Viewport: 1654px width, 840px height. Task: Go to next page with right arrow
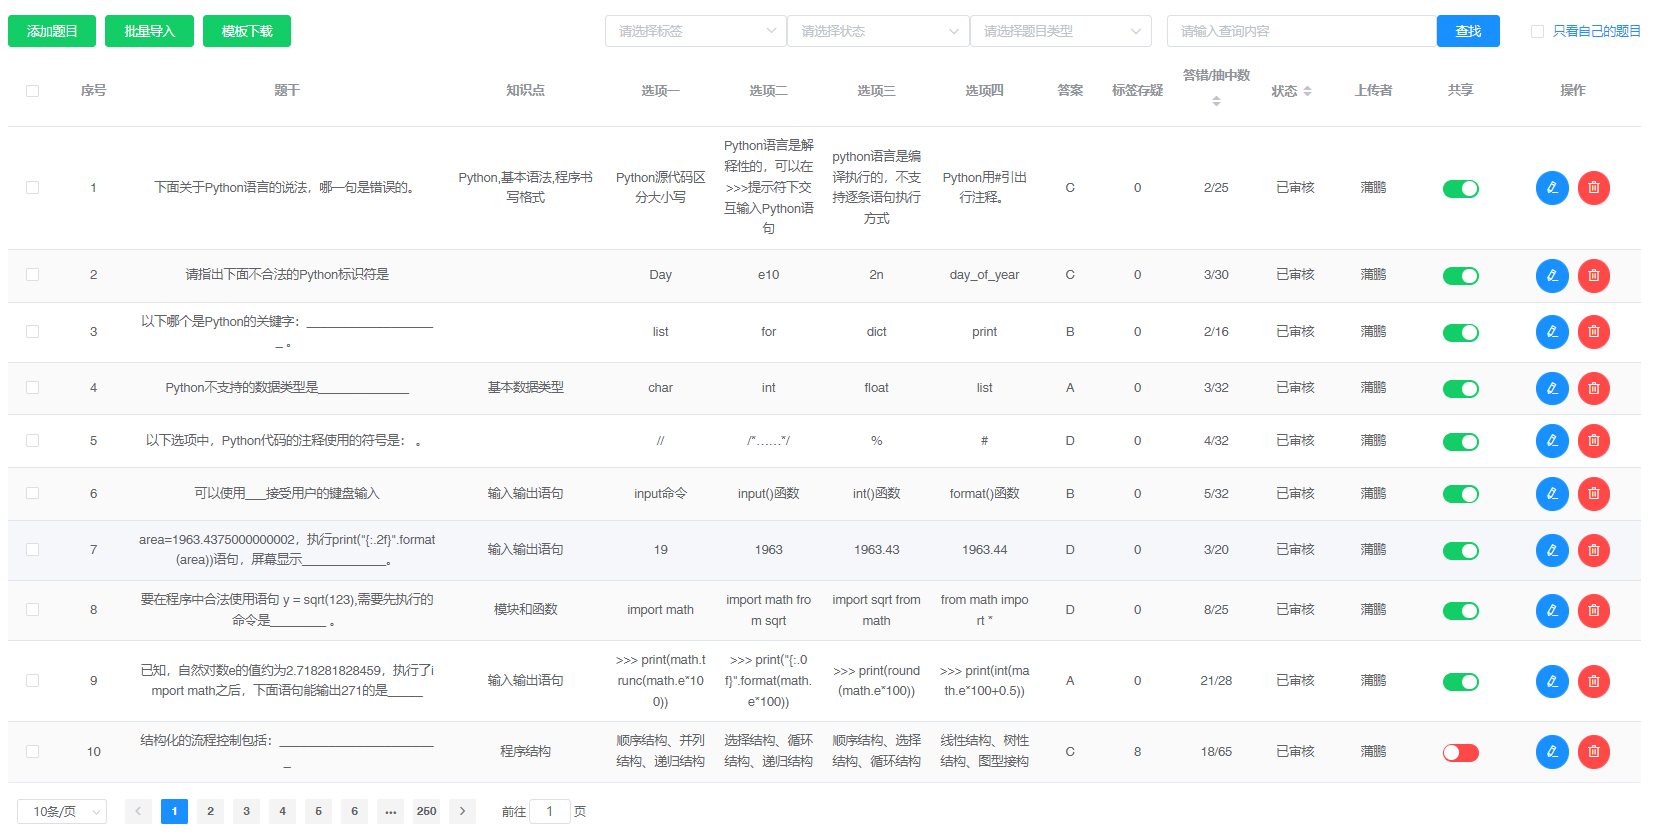click(462, 811)
